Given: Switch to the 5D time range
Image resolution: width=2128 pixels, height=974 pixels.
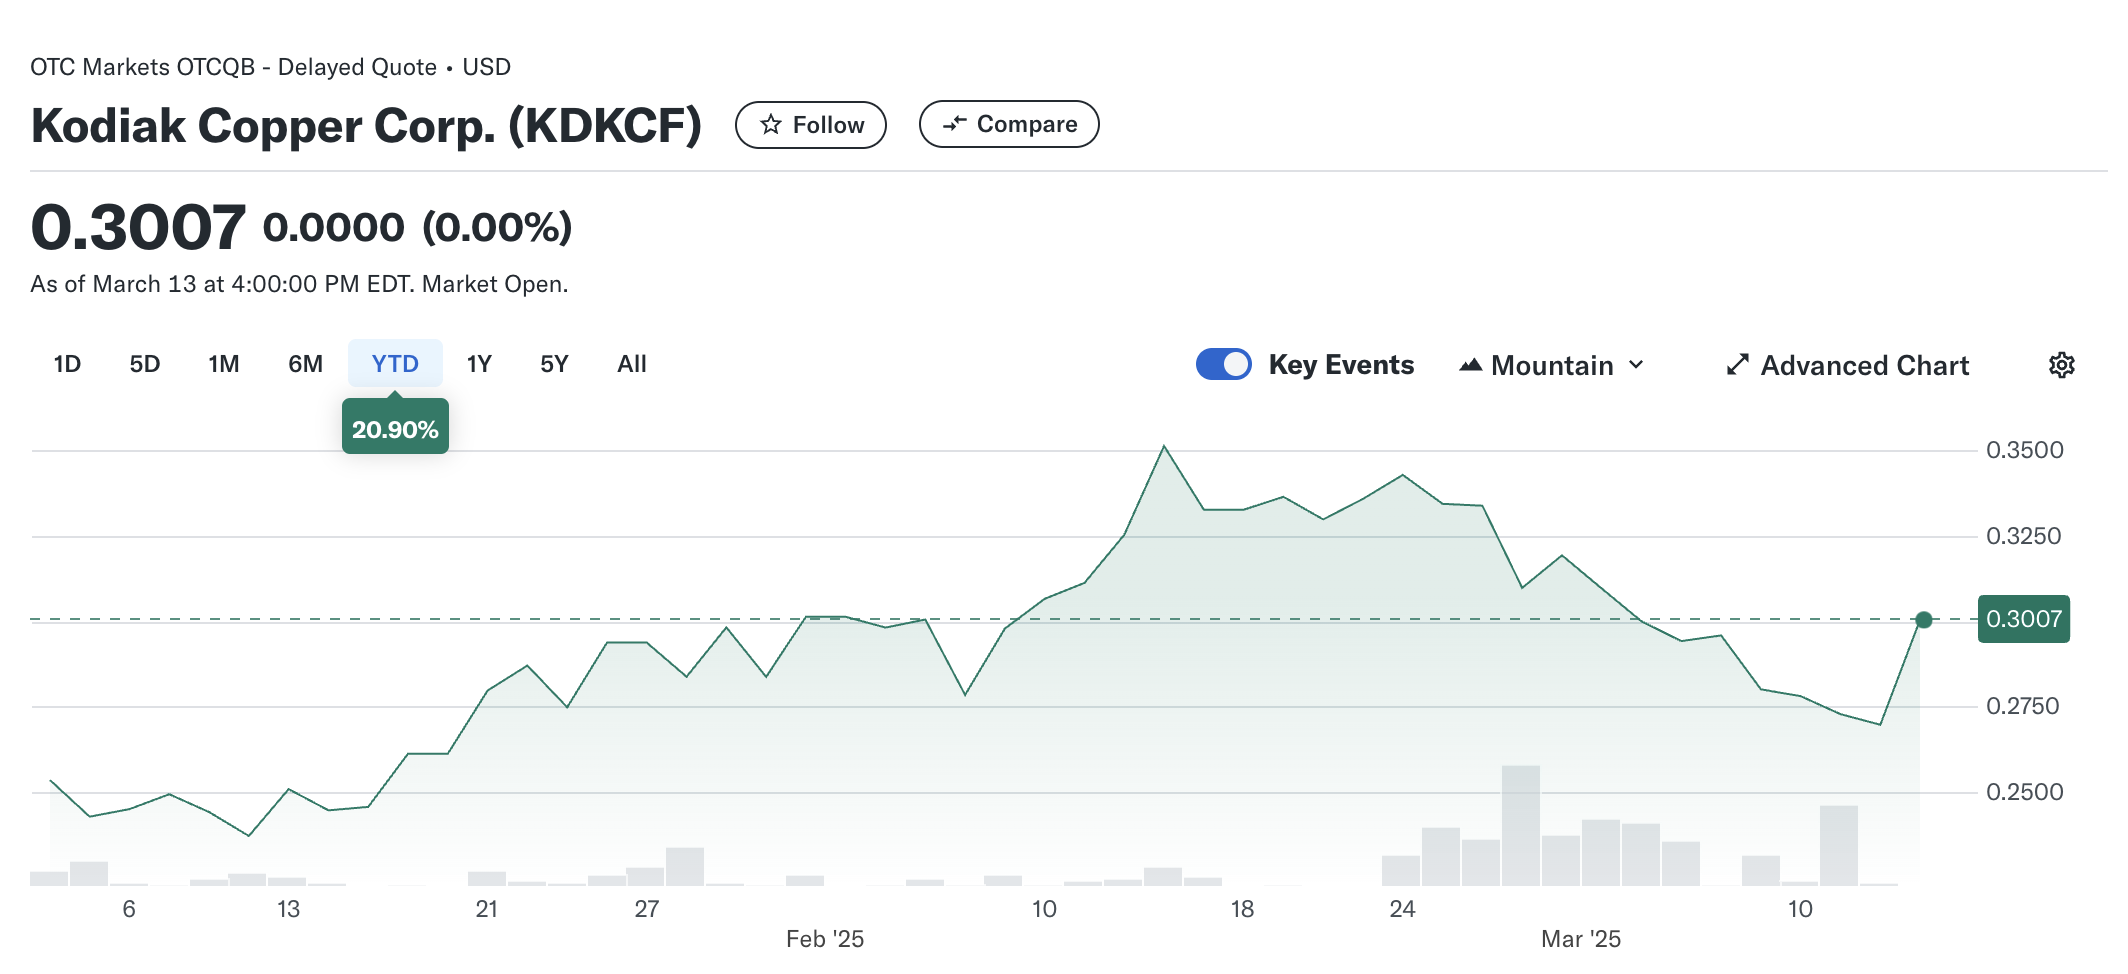Looking at the screenshot, I should pyautogui.click(x=145, y=364).
